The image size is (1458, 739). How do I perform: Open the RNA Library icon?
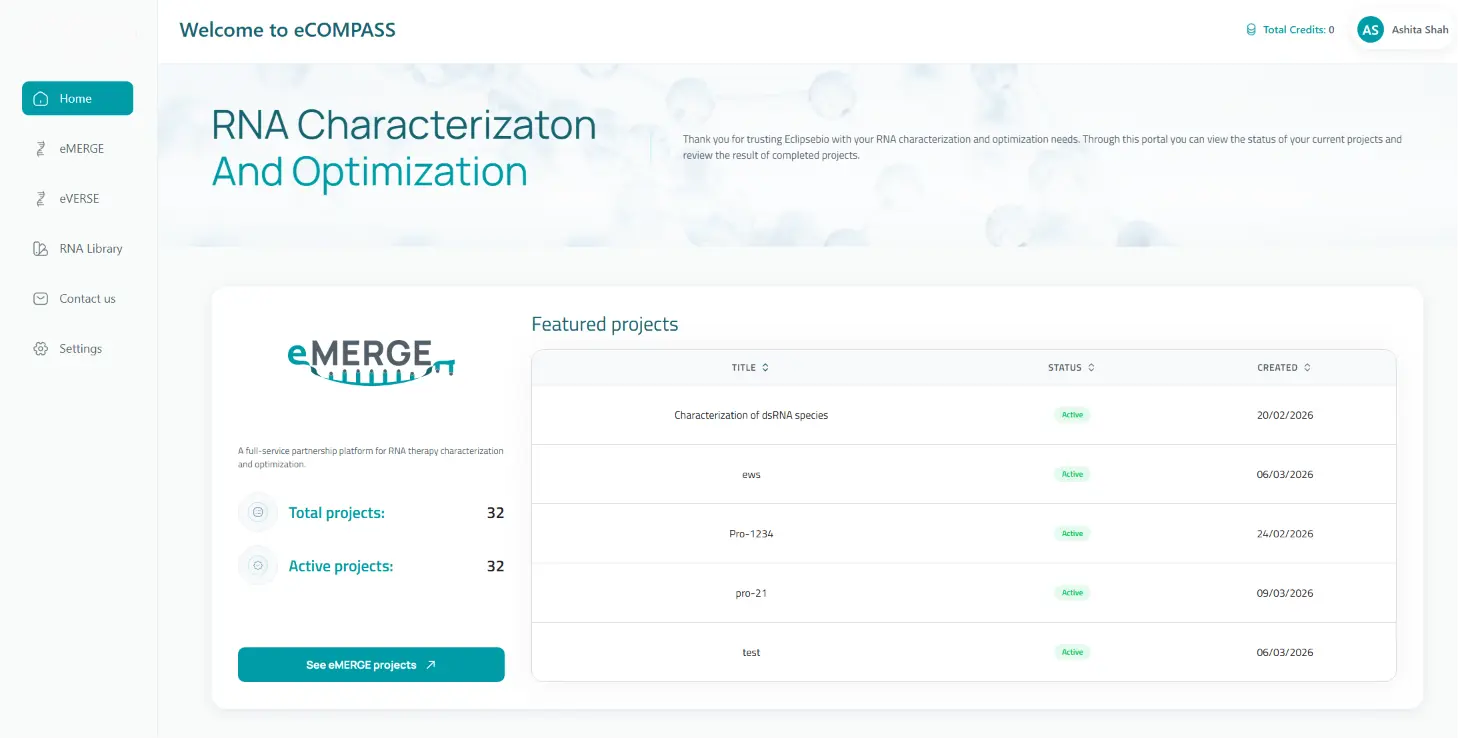coord(41,249)
